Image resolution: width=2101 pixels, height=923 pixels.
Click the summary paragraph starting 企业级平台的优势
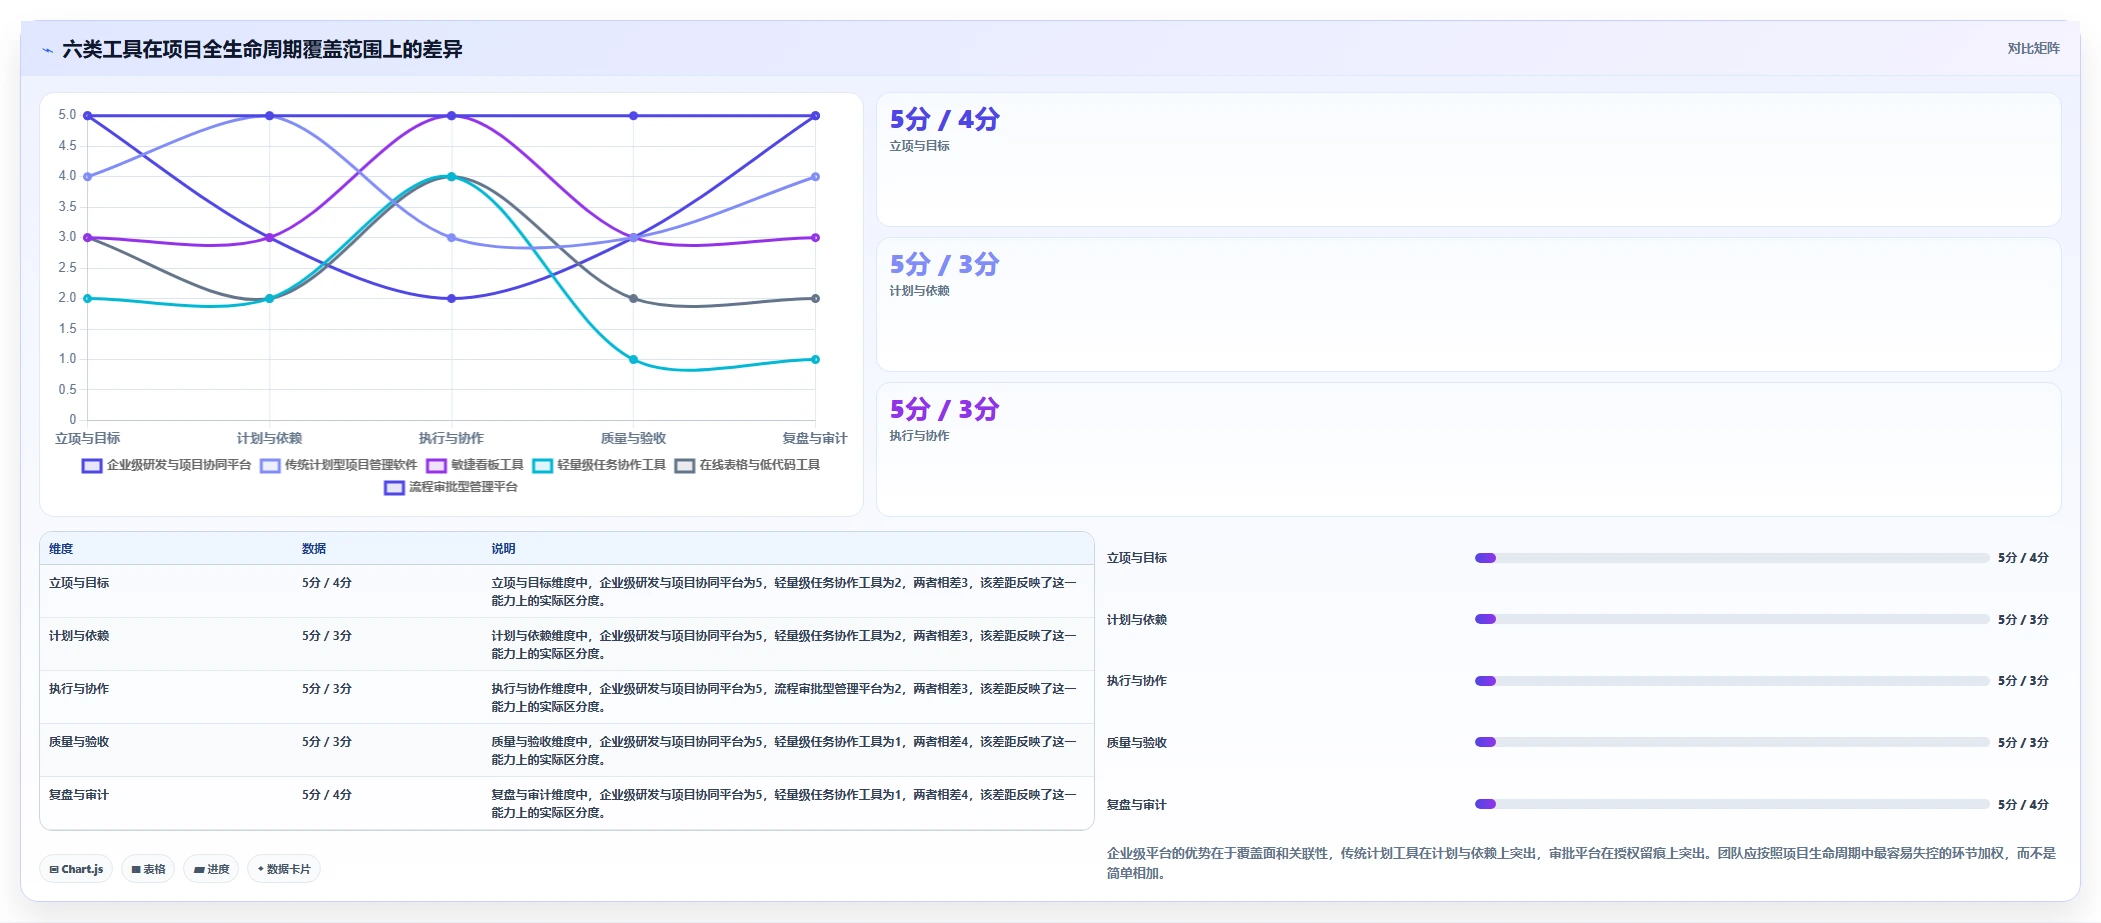[1581, 863]
